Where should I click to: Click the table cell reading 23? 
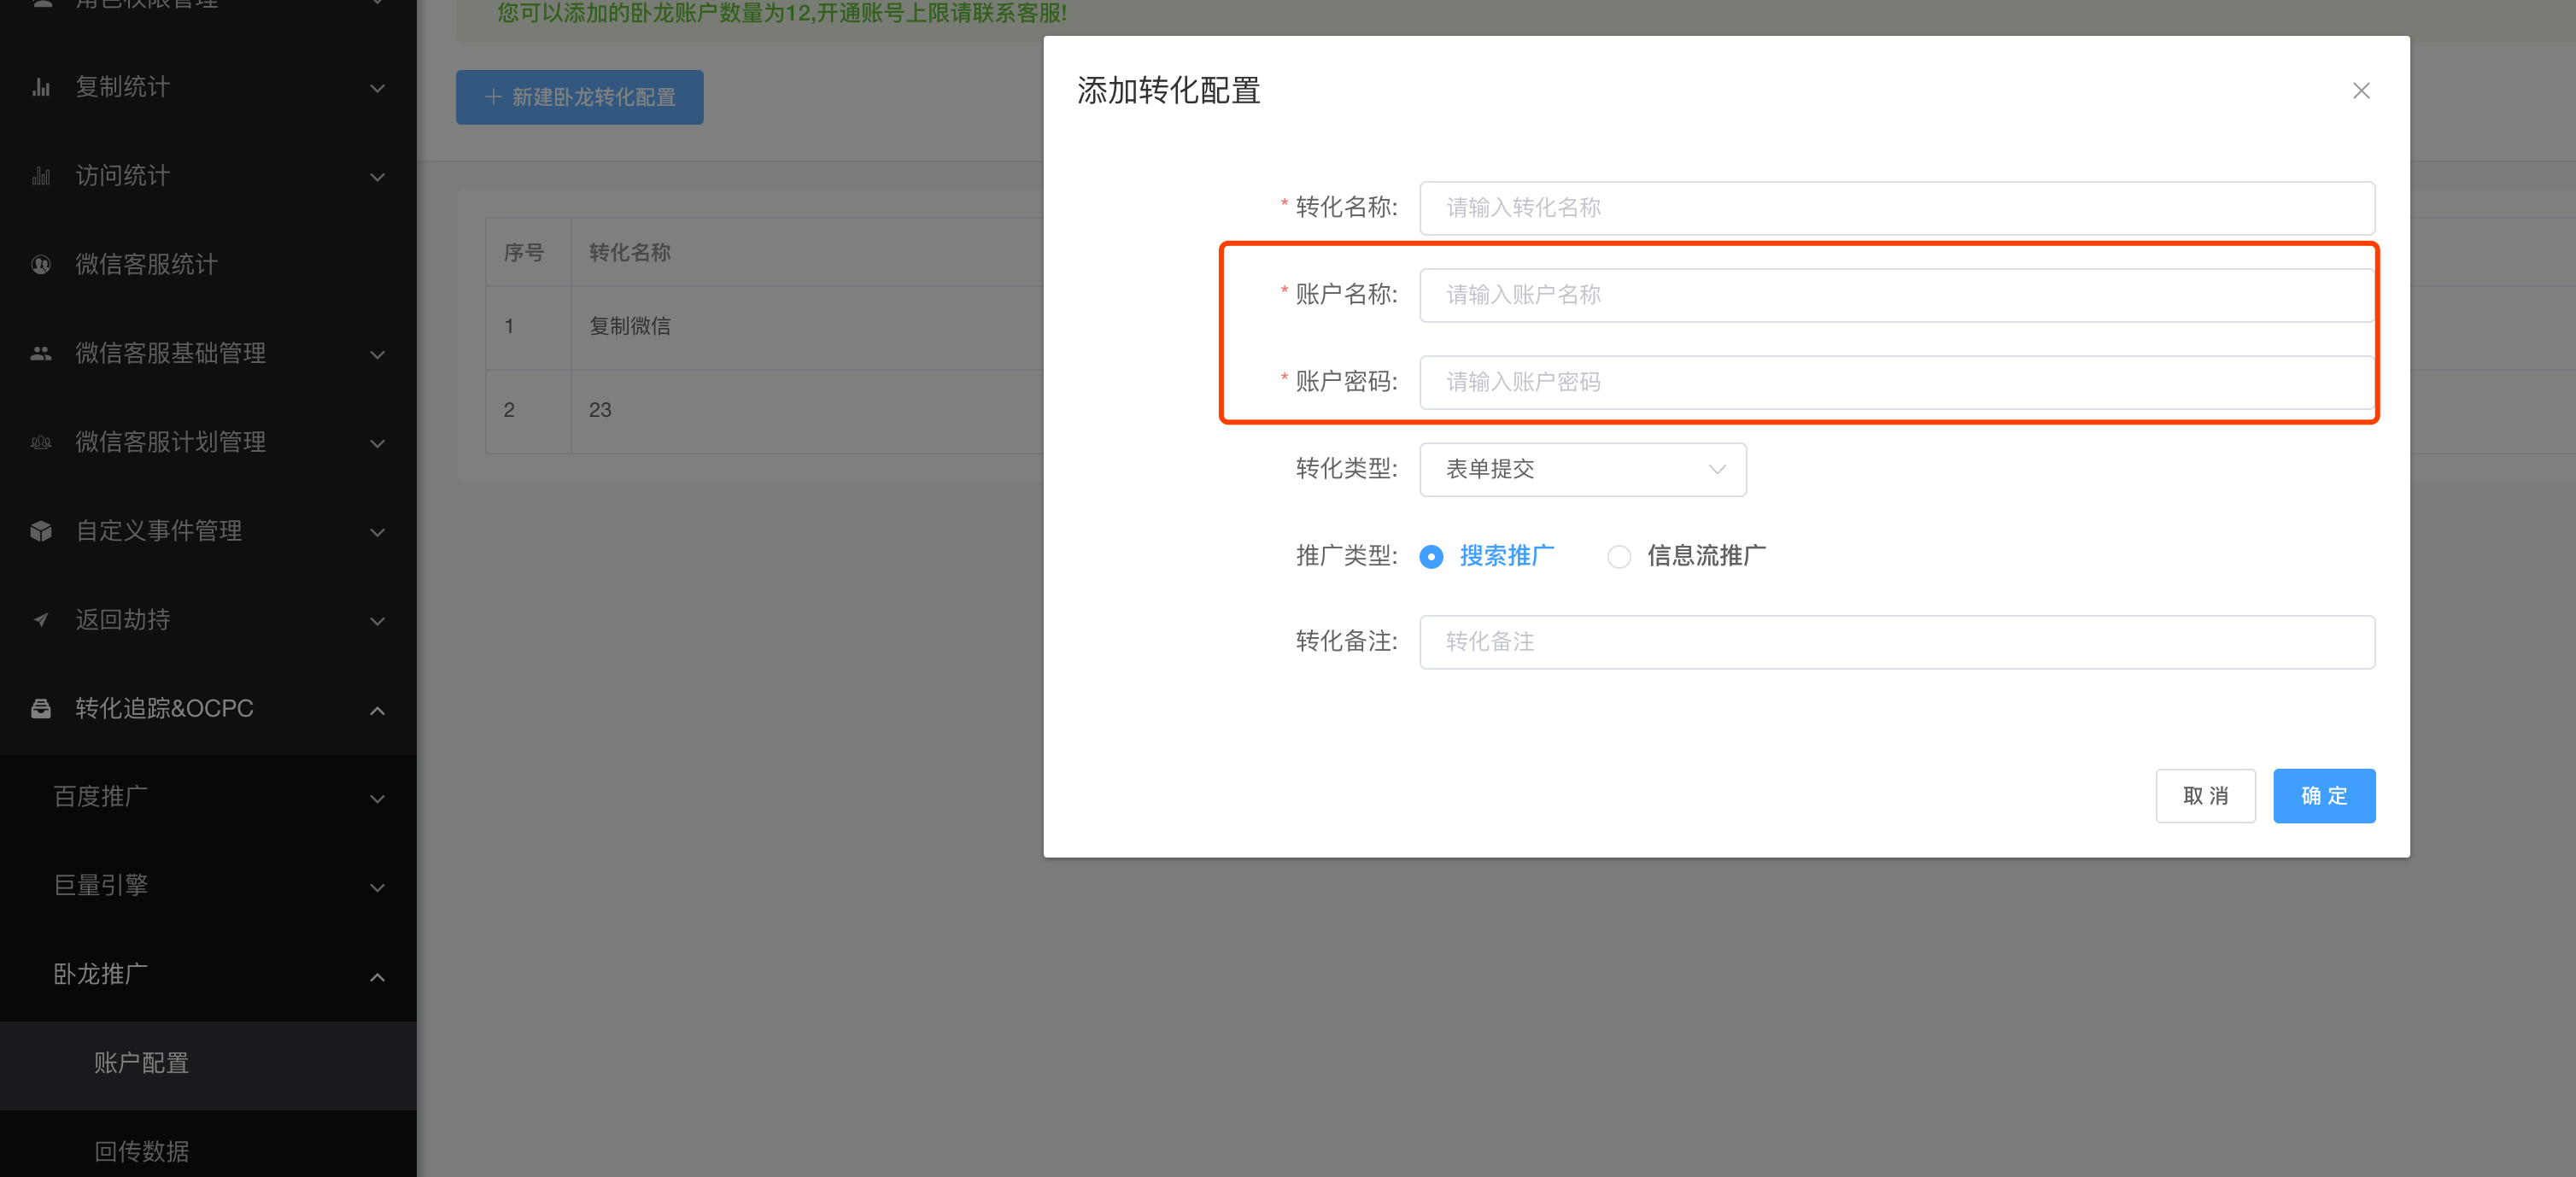[600, 410]
